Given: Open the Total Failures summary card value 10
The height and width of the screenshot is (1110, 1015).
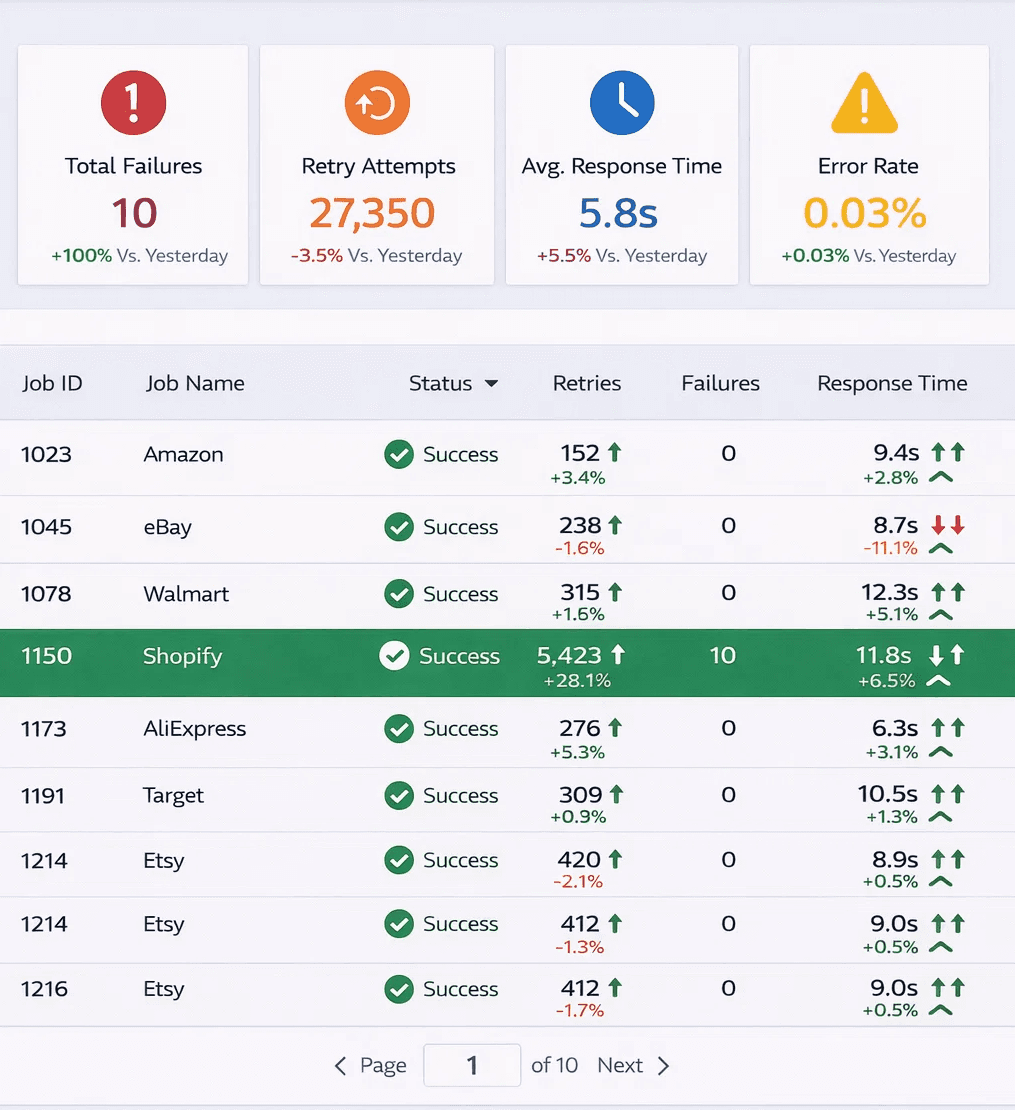Looking at the screenshot, I should (134, 213).
